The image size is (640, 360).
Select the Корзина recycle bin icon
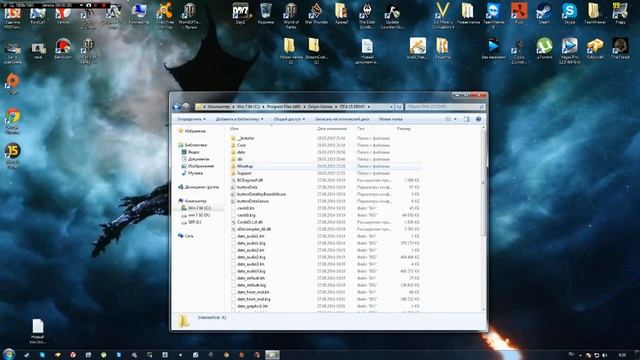click(x=266, y=14)
